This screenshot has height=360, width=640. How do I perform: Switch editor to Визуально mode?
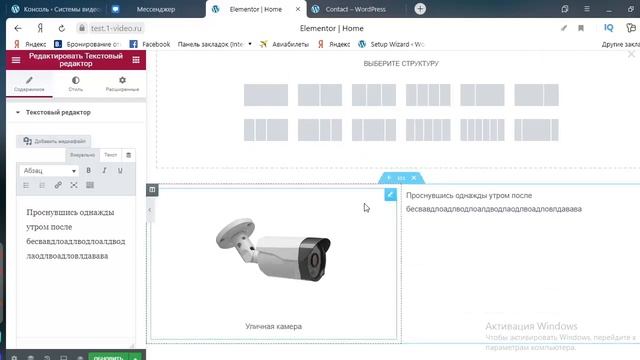click(82, 155)
